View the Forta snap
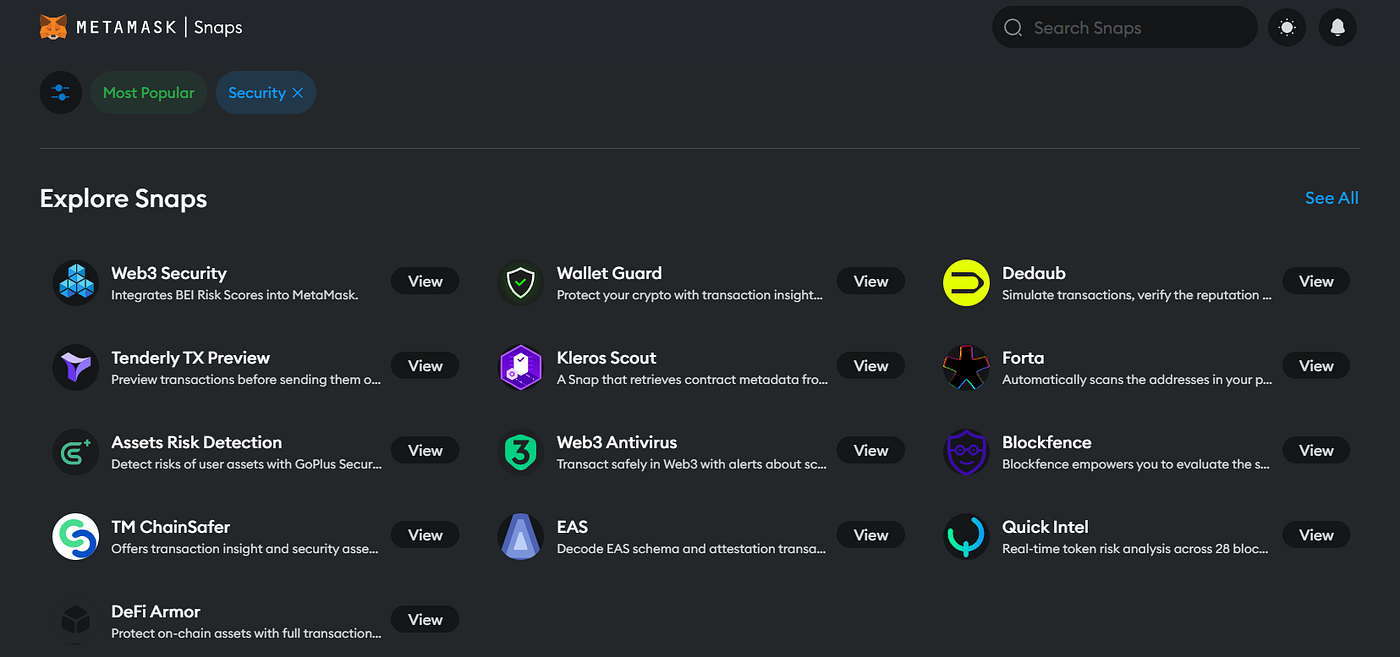The image size is (1400, 657). 1316,366
